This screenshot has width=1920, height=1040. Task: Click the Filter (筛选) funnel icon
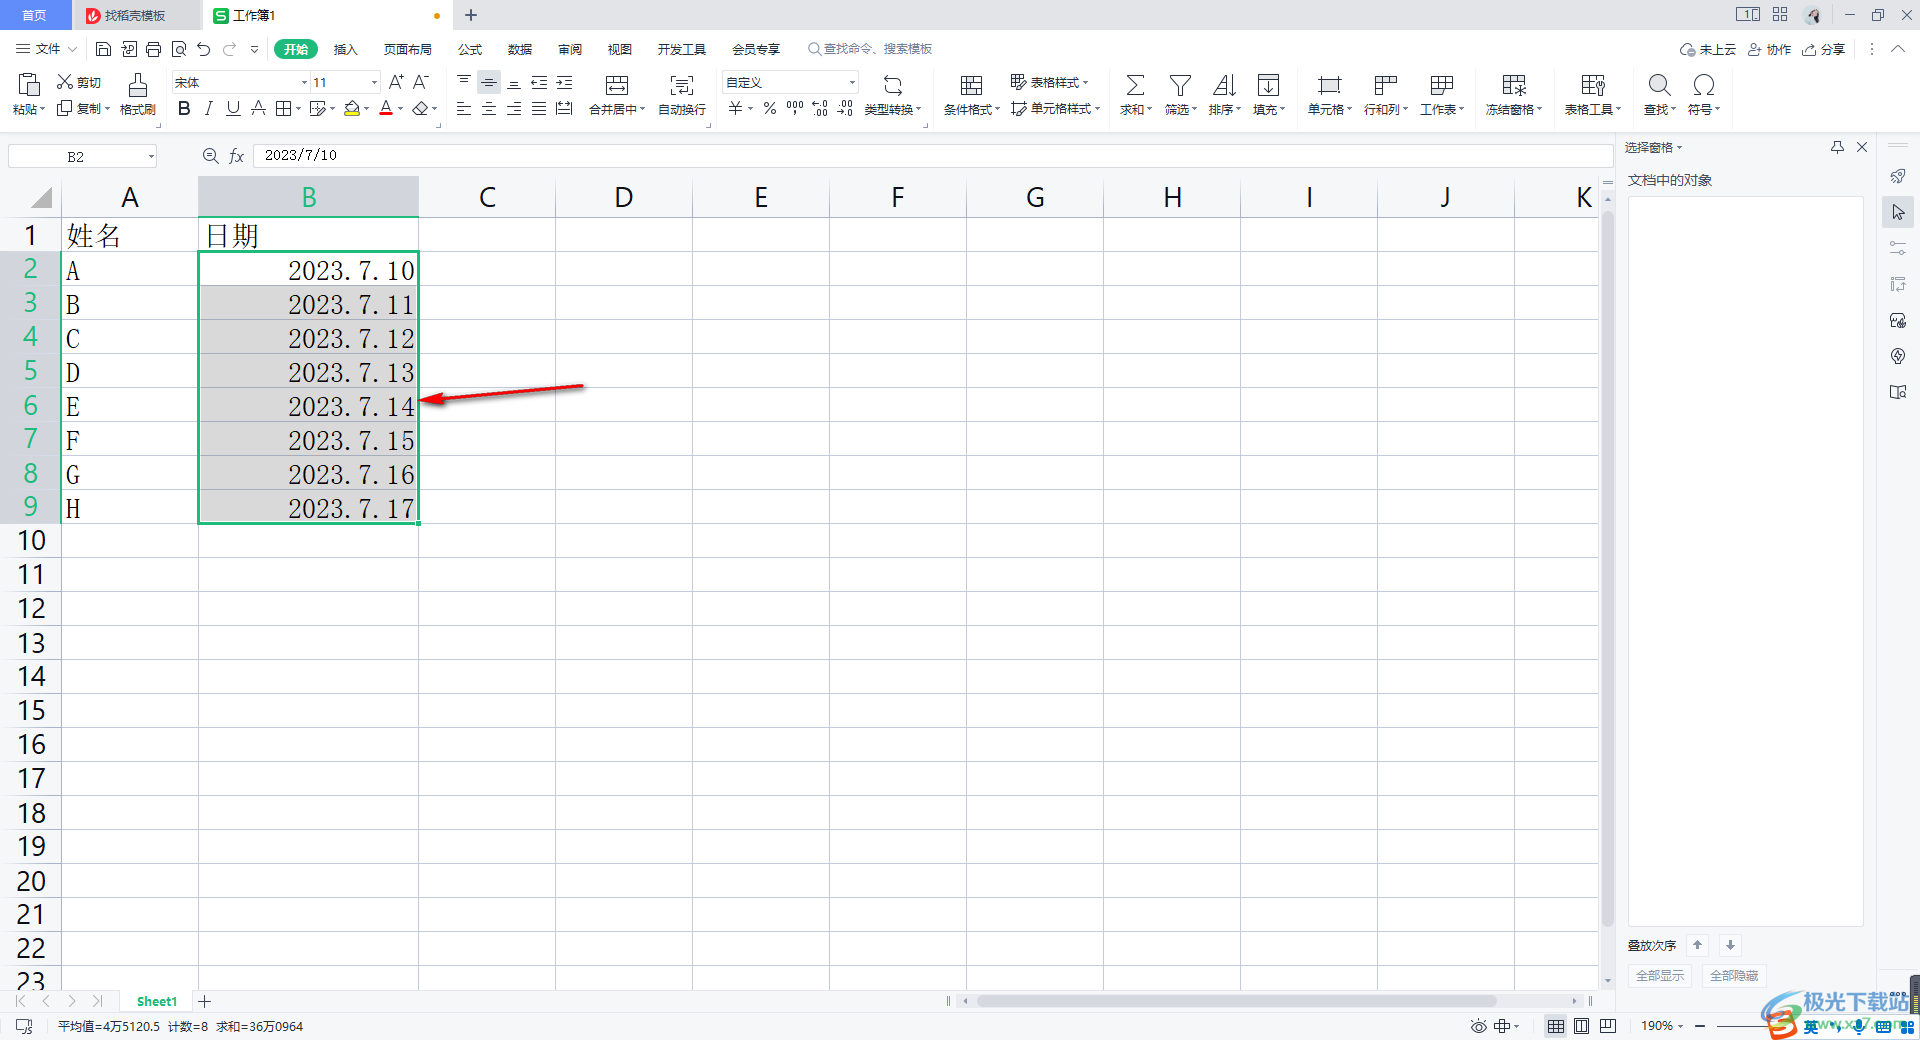pyautogui.click(x=1180, y=85)
